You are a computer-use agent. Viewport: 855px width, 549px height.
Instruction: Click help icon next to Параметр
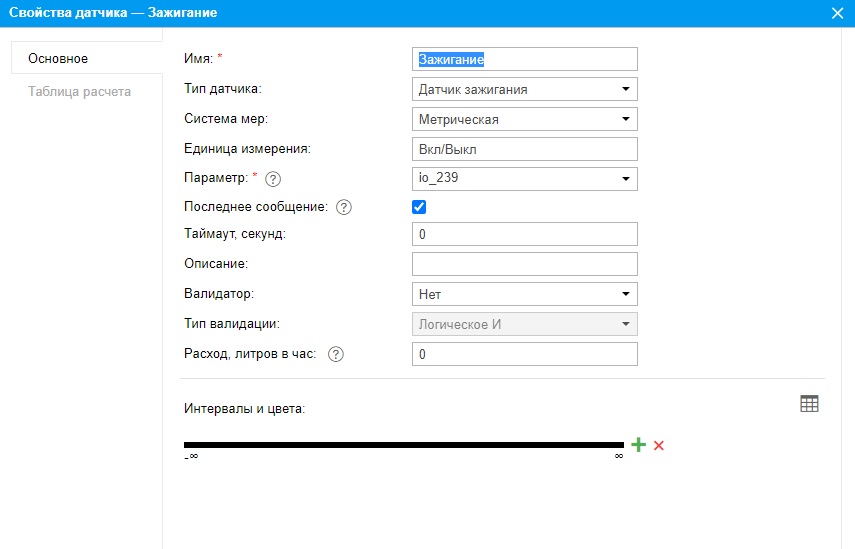(x=272, y=179)
